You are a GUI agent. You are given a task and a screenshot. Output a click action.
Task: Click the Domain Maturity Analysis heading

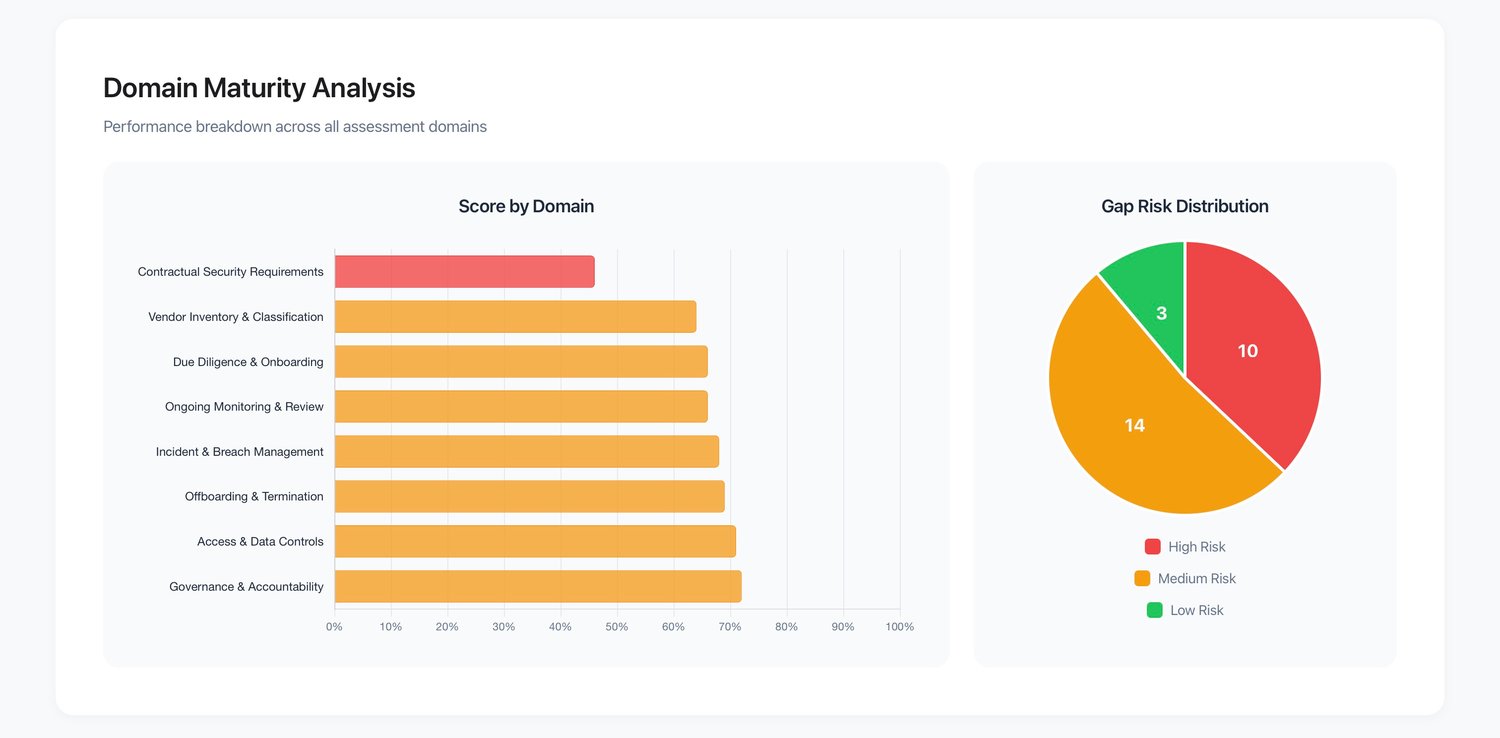[259, 88]
